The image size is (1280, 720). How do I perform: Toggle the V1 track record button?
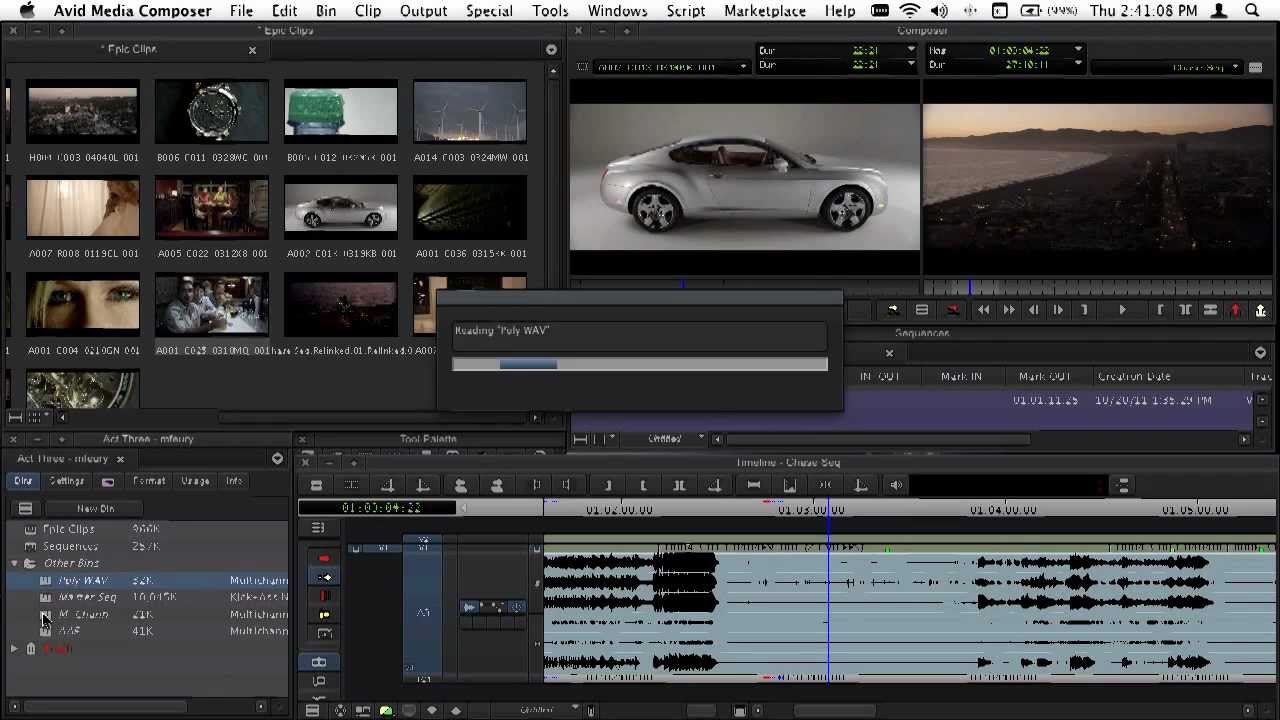[358, 548]
